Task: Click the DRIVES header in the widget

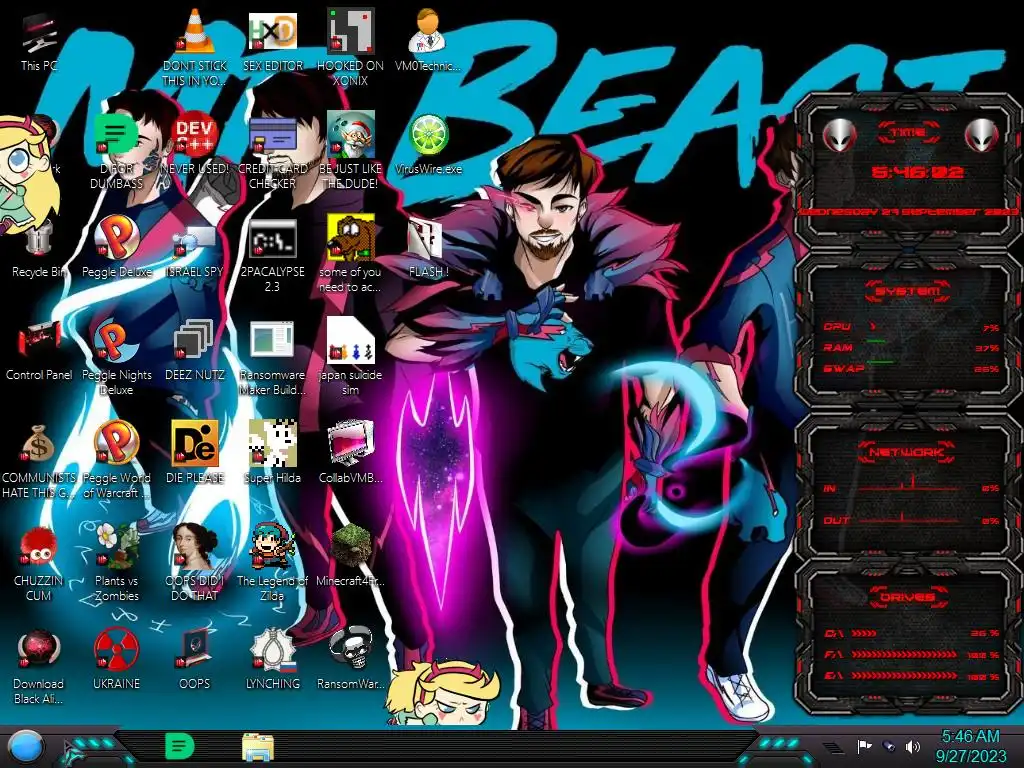Action: pyautogui.click(x=908, y=597)
